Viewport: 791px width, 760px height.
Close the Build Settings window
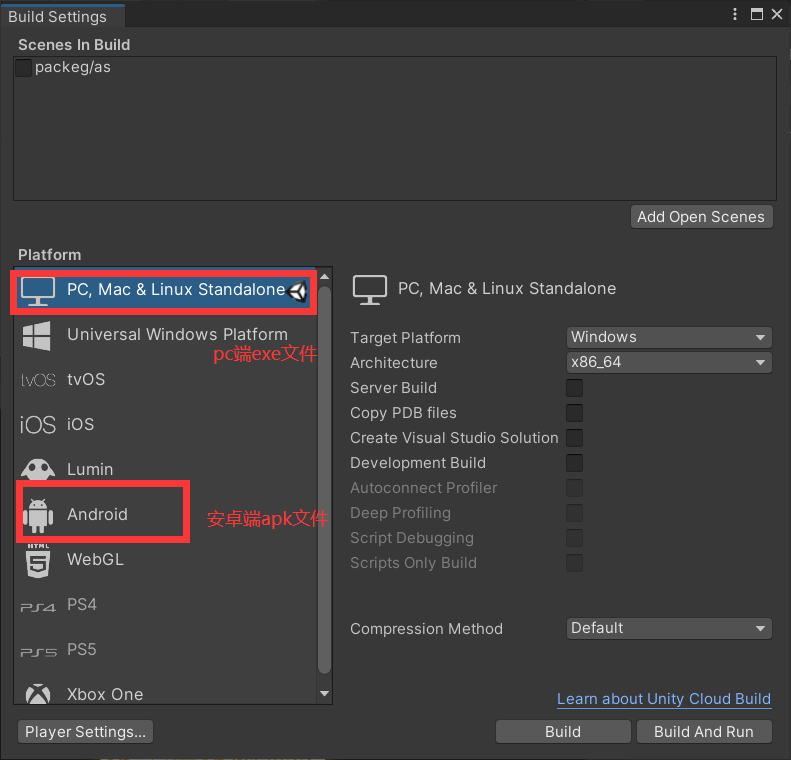(777, 14)
